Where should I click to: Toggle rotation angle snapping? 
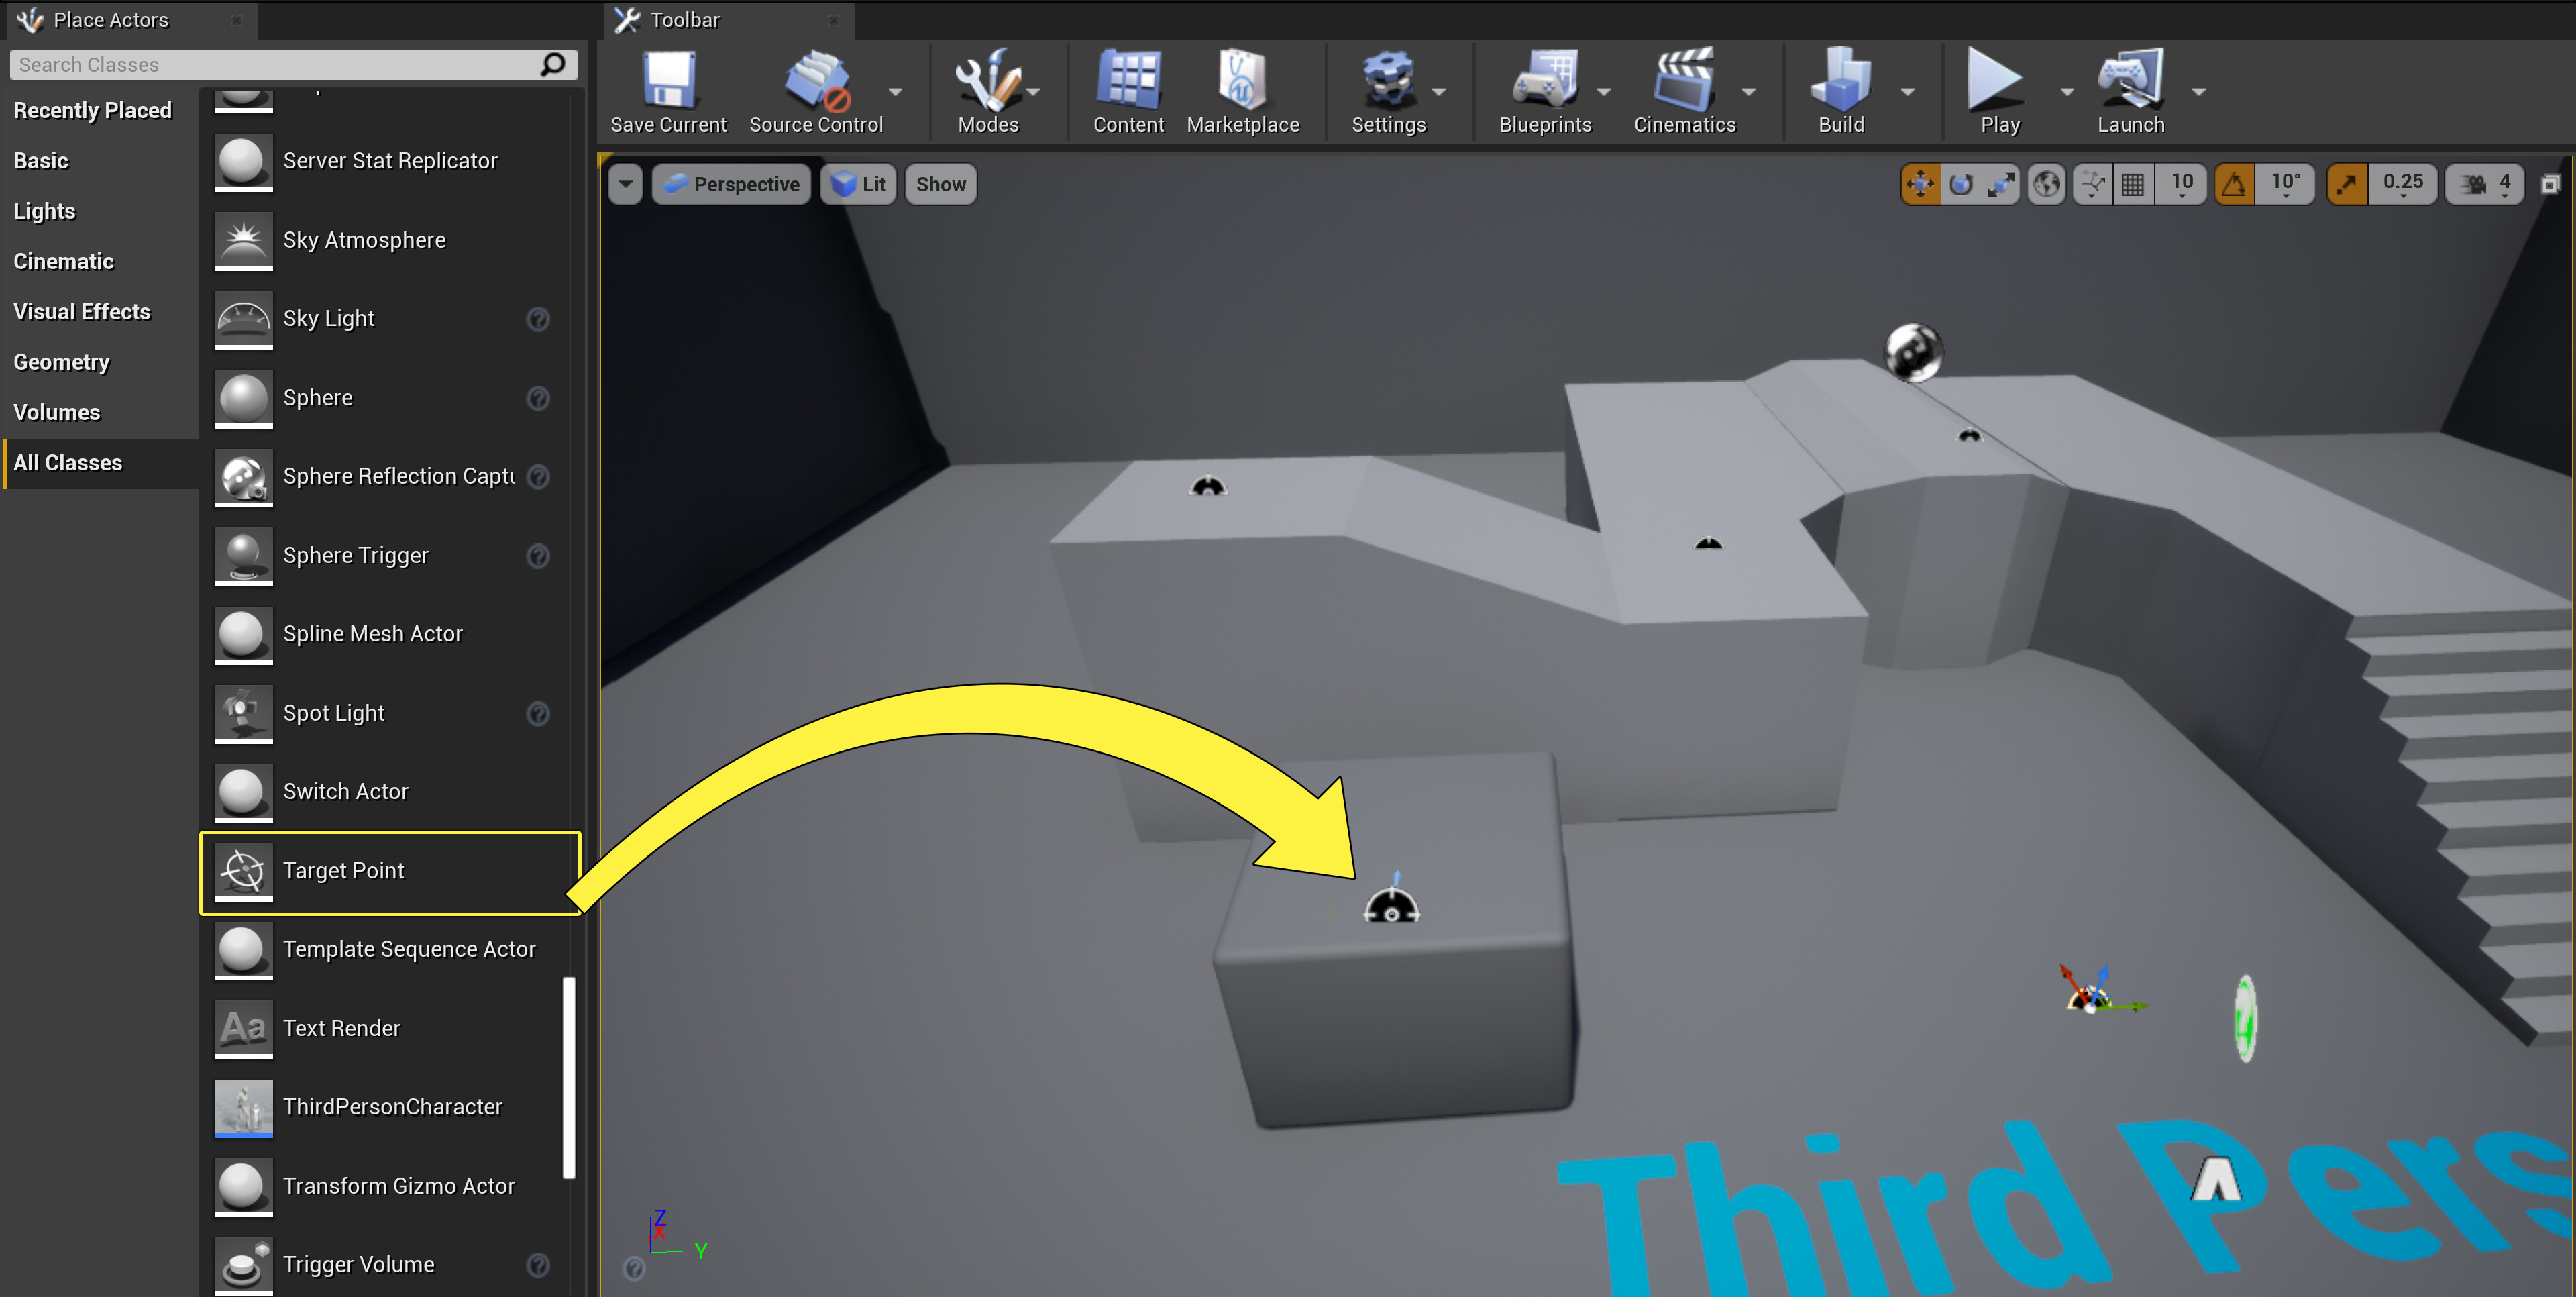coord(2234,184)
